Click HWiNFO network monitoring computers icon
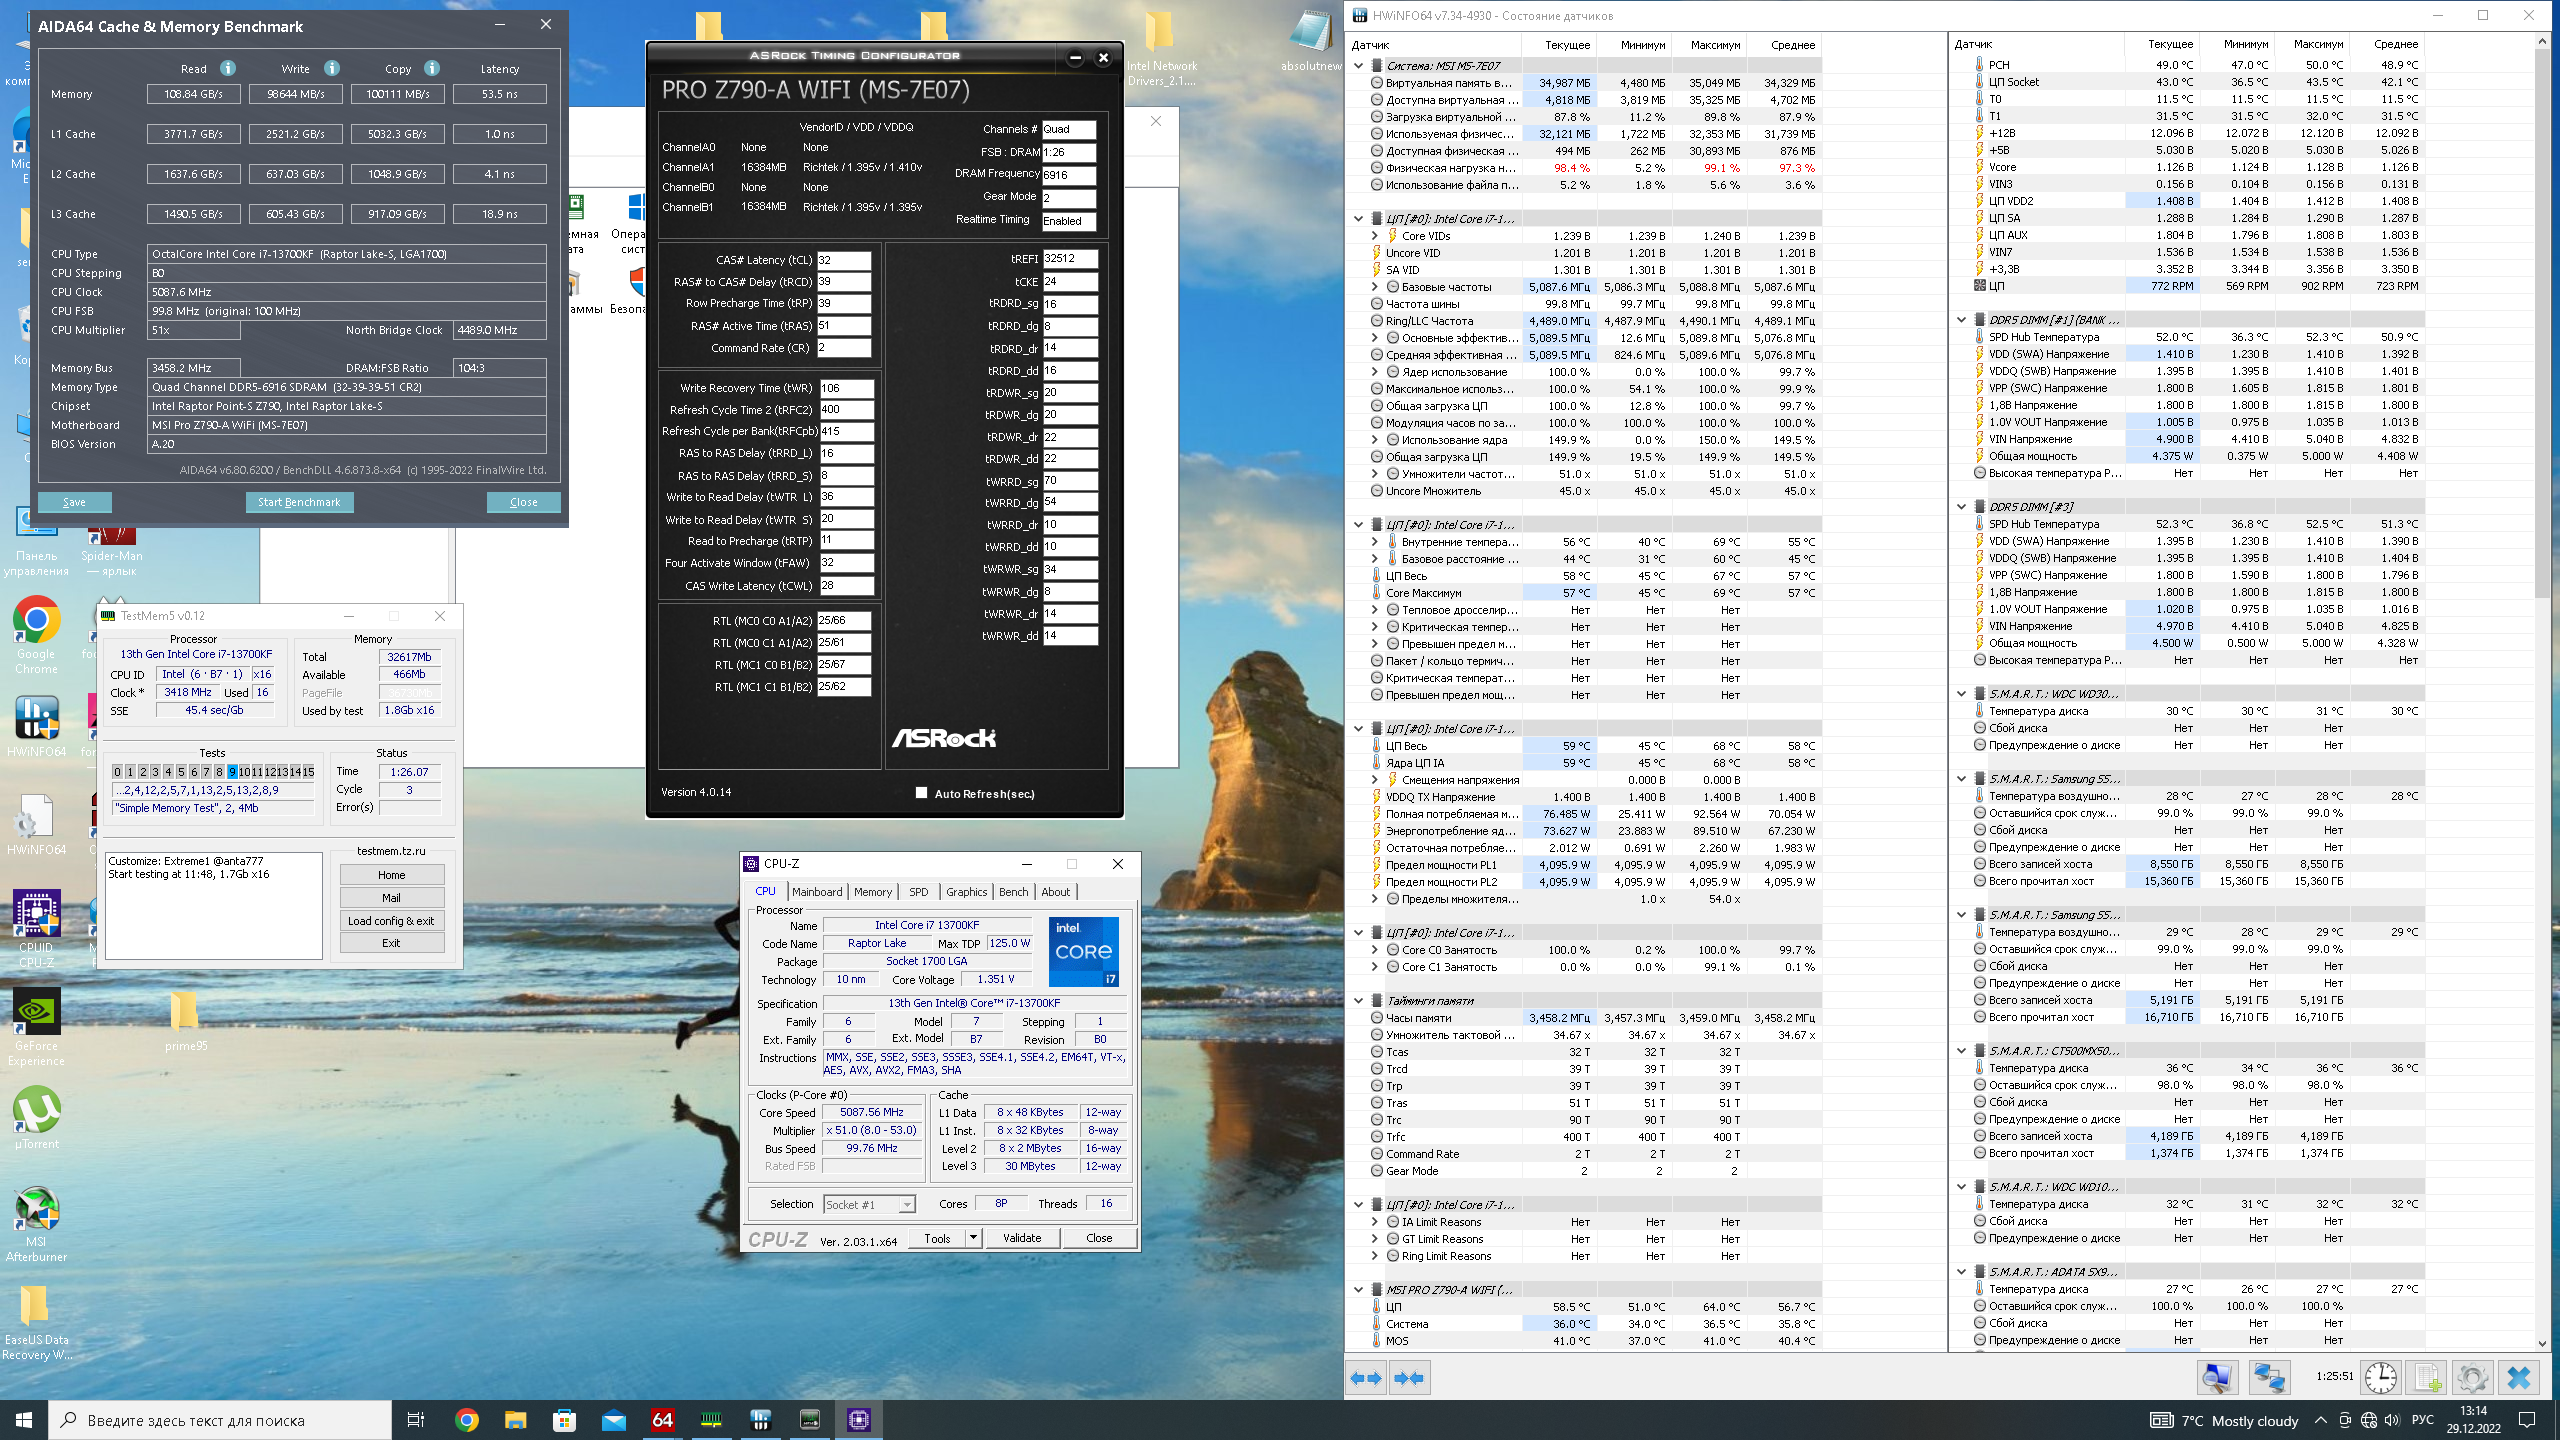 pos(2268,1378)
